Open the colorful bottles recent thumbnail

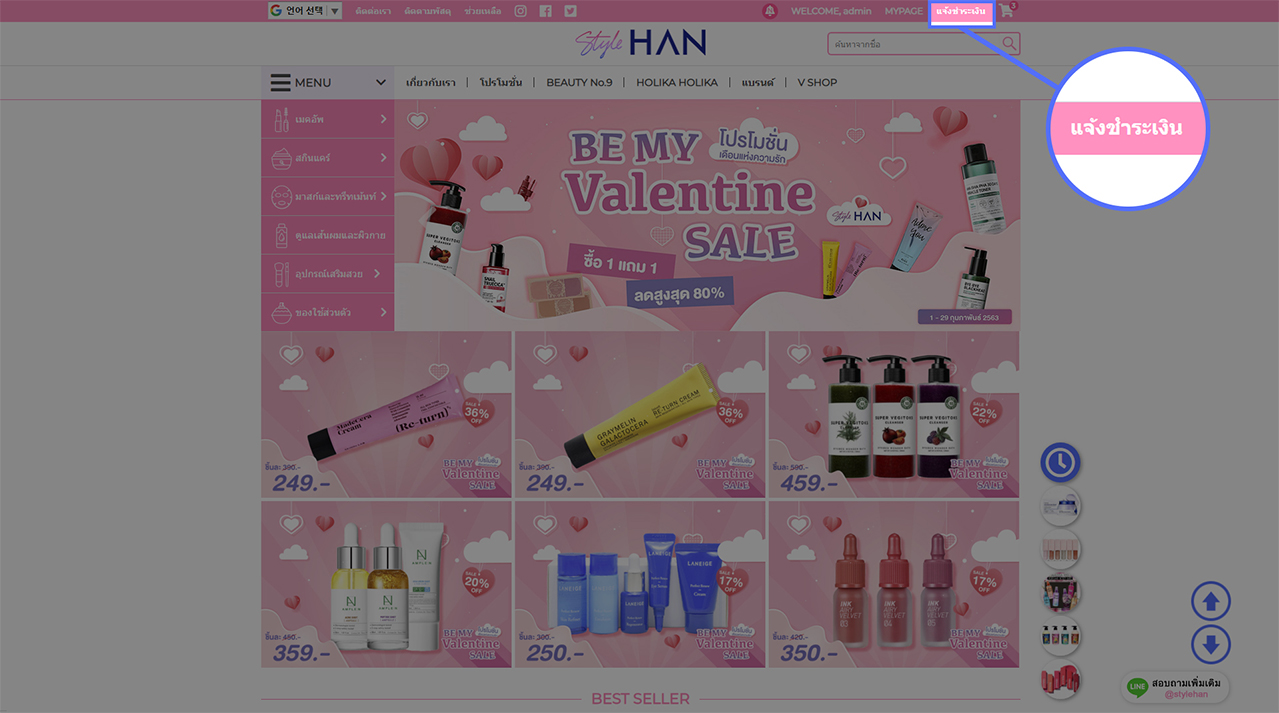click(x=1060, y=592)
